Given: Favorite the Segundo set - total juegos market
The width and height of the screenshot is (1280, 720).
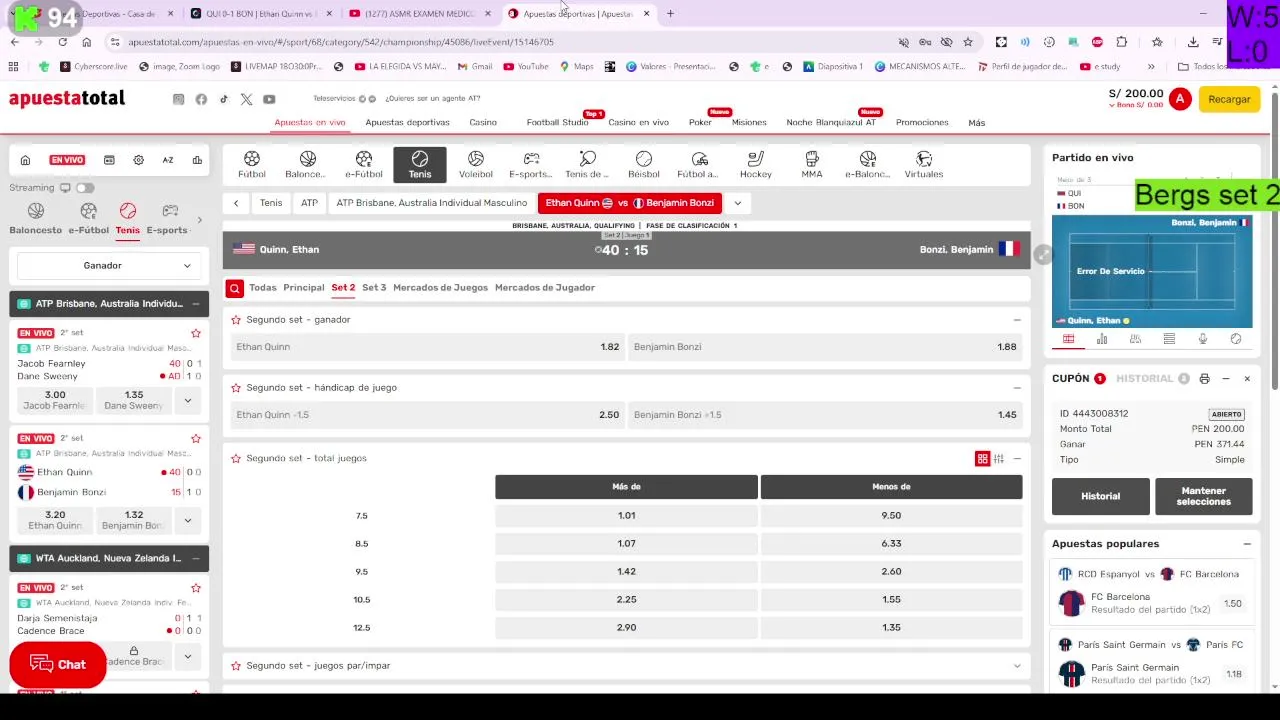Looking at the screenshot, I should 236,459.
